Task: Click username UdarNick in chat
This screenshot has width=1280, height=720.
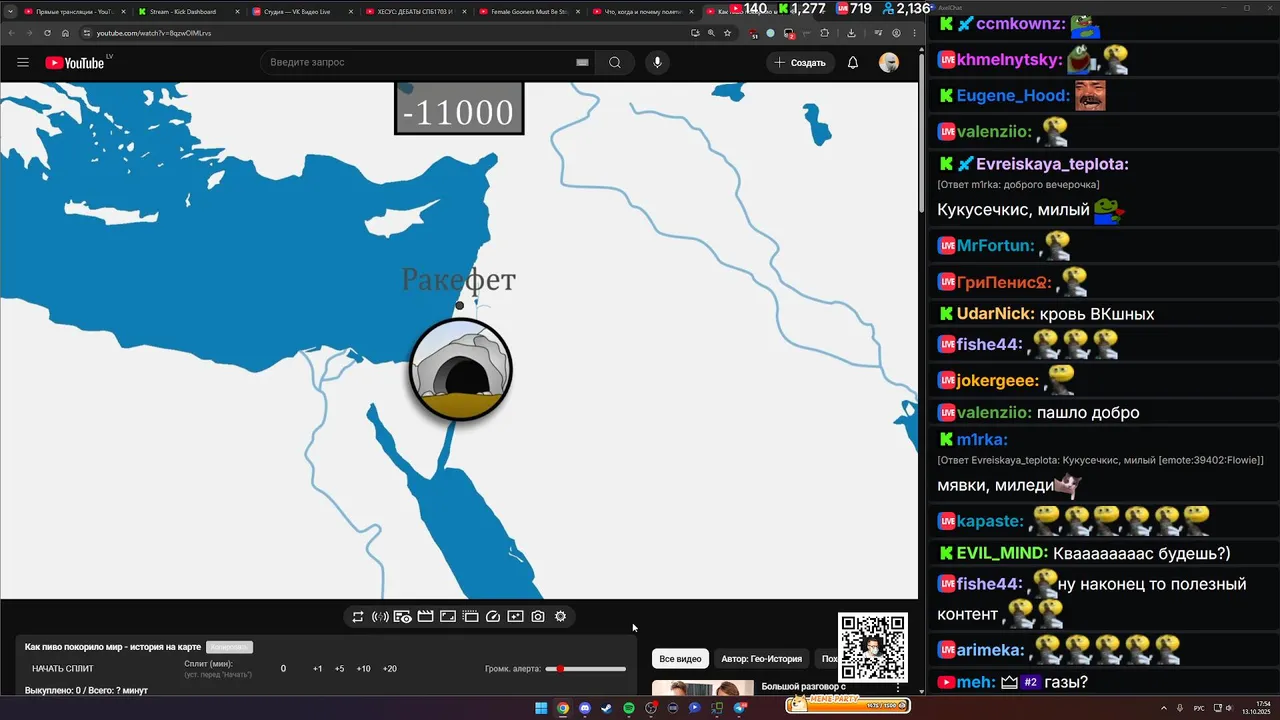Action: [x=995, y=313]
